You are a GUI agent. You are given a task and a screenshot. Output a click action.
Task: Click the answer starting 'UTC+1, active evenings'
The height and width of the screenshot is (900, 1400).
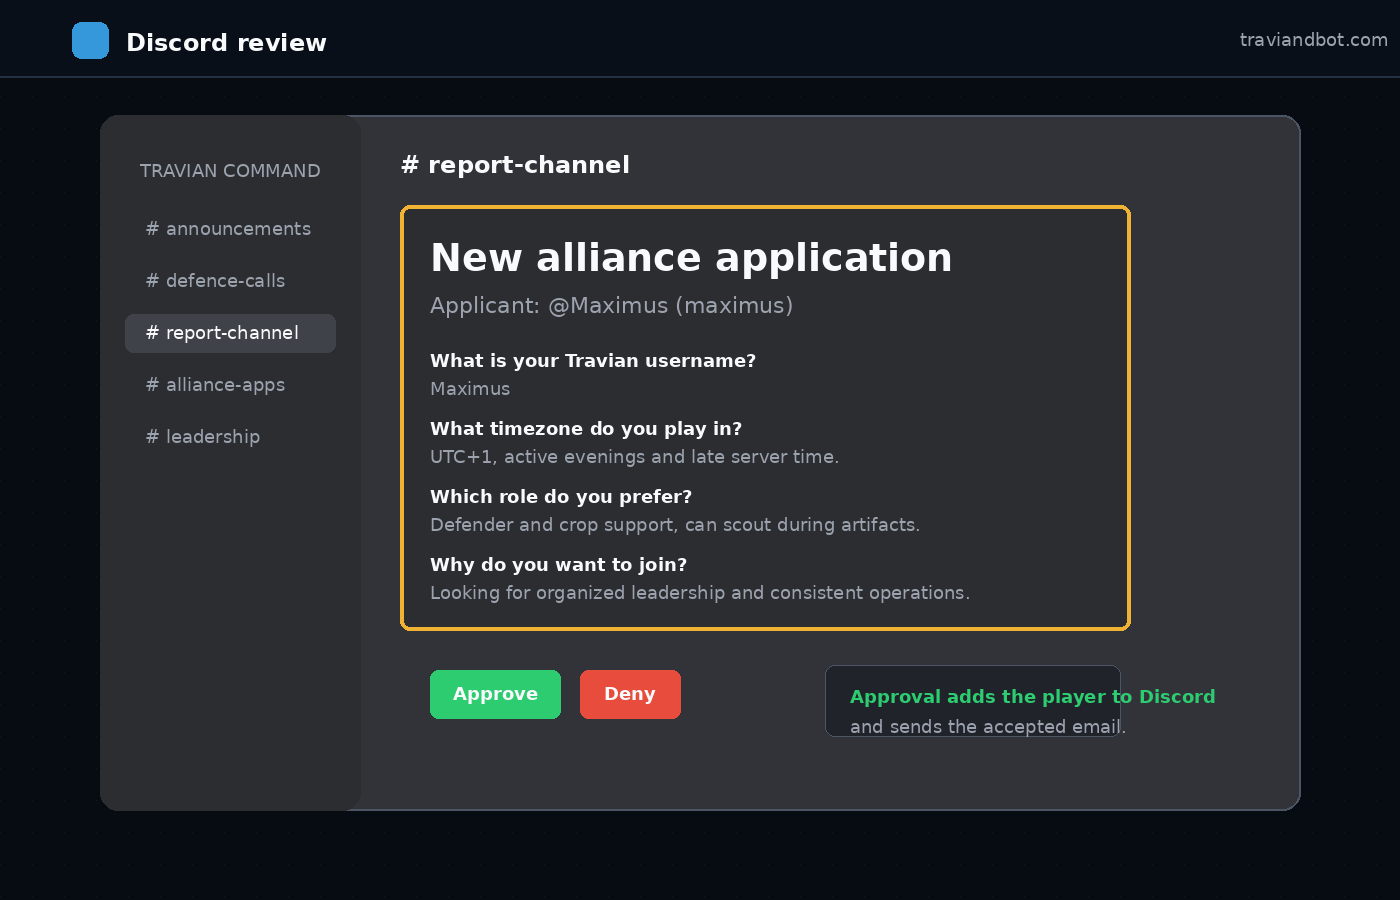634,457
